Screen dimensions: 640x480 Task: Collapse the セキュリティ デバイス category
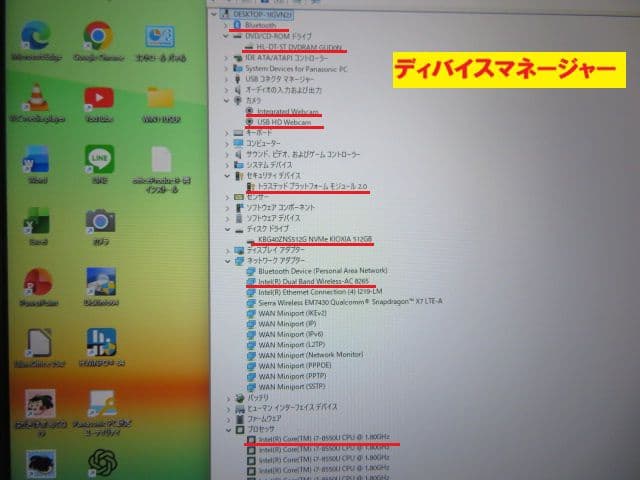pos(228,176)
